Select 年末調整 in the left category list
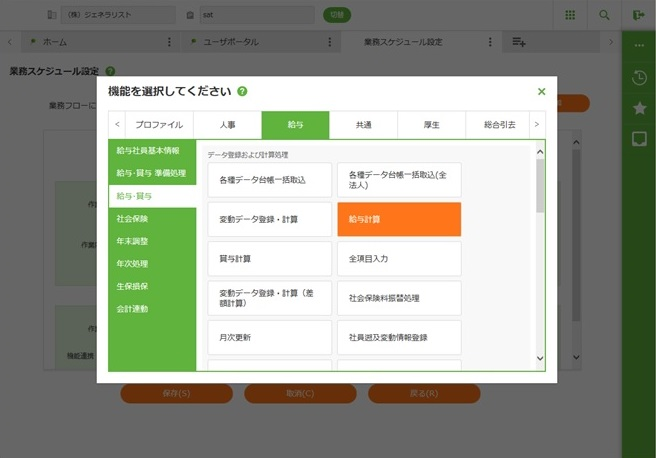This screenshot has height=458, width=656. pos(132,240)
